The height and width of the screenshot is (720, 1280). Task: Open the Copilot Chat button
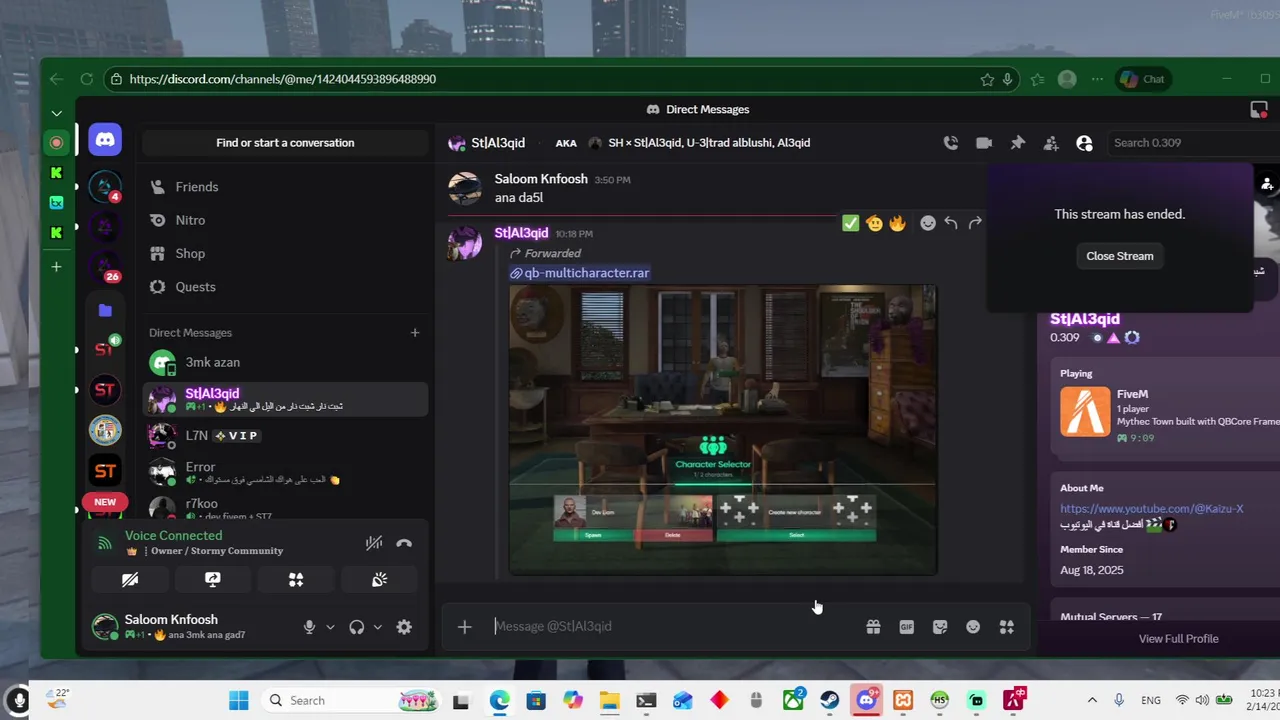click(x=1144, y=79)
